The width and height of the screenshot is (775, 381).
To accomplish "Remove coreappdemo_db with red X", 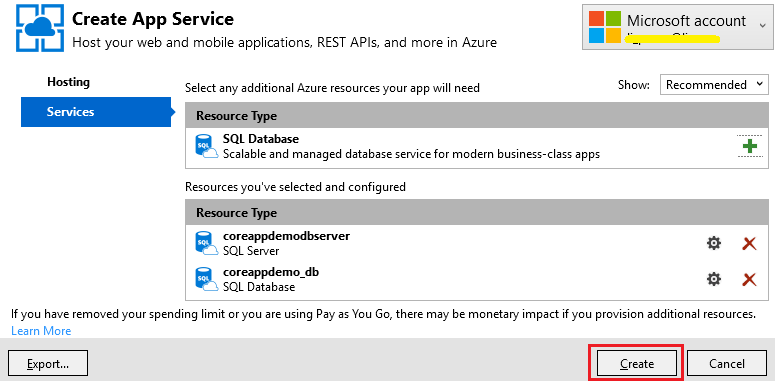I will pyautogui.click(x=749, y=279).
